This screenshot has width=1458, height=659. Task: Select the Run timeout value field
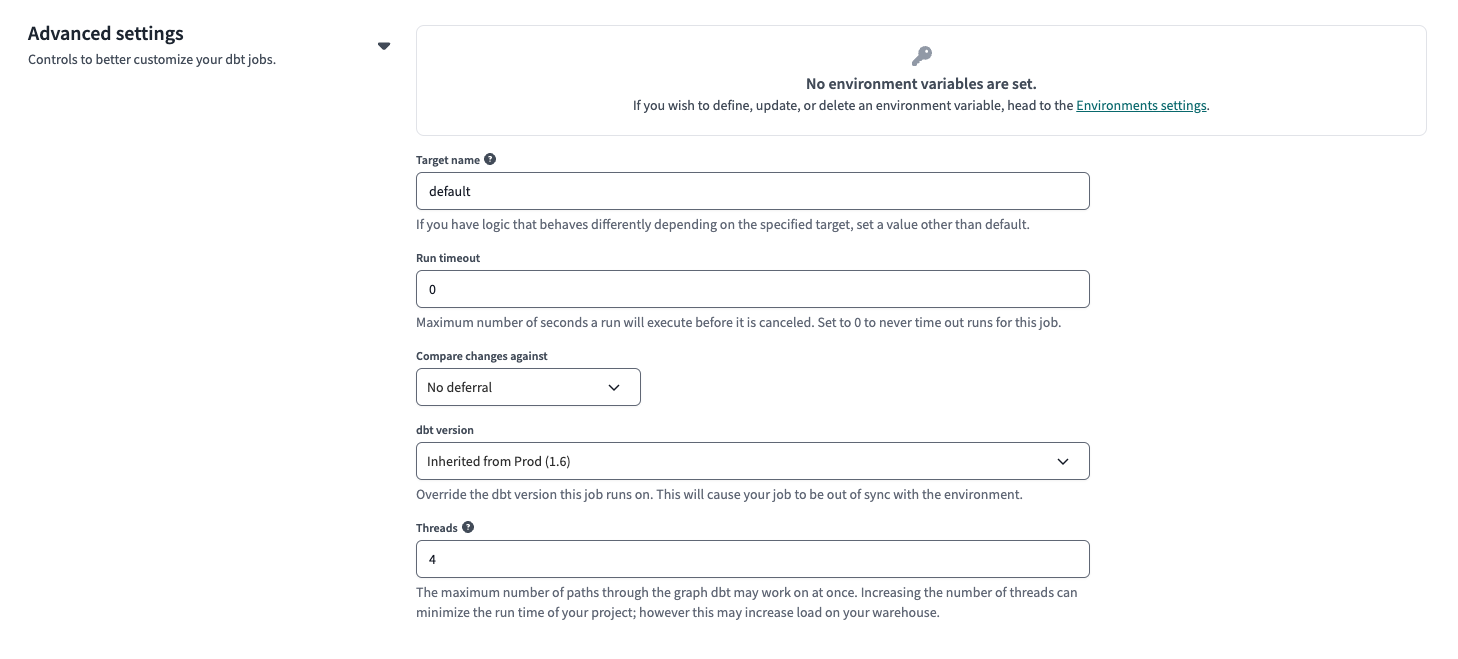click(752, 289)
